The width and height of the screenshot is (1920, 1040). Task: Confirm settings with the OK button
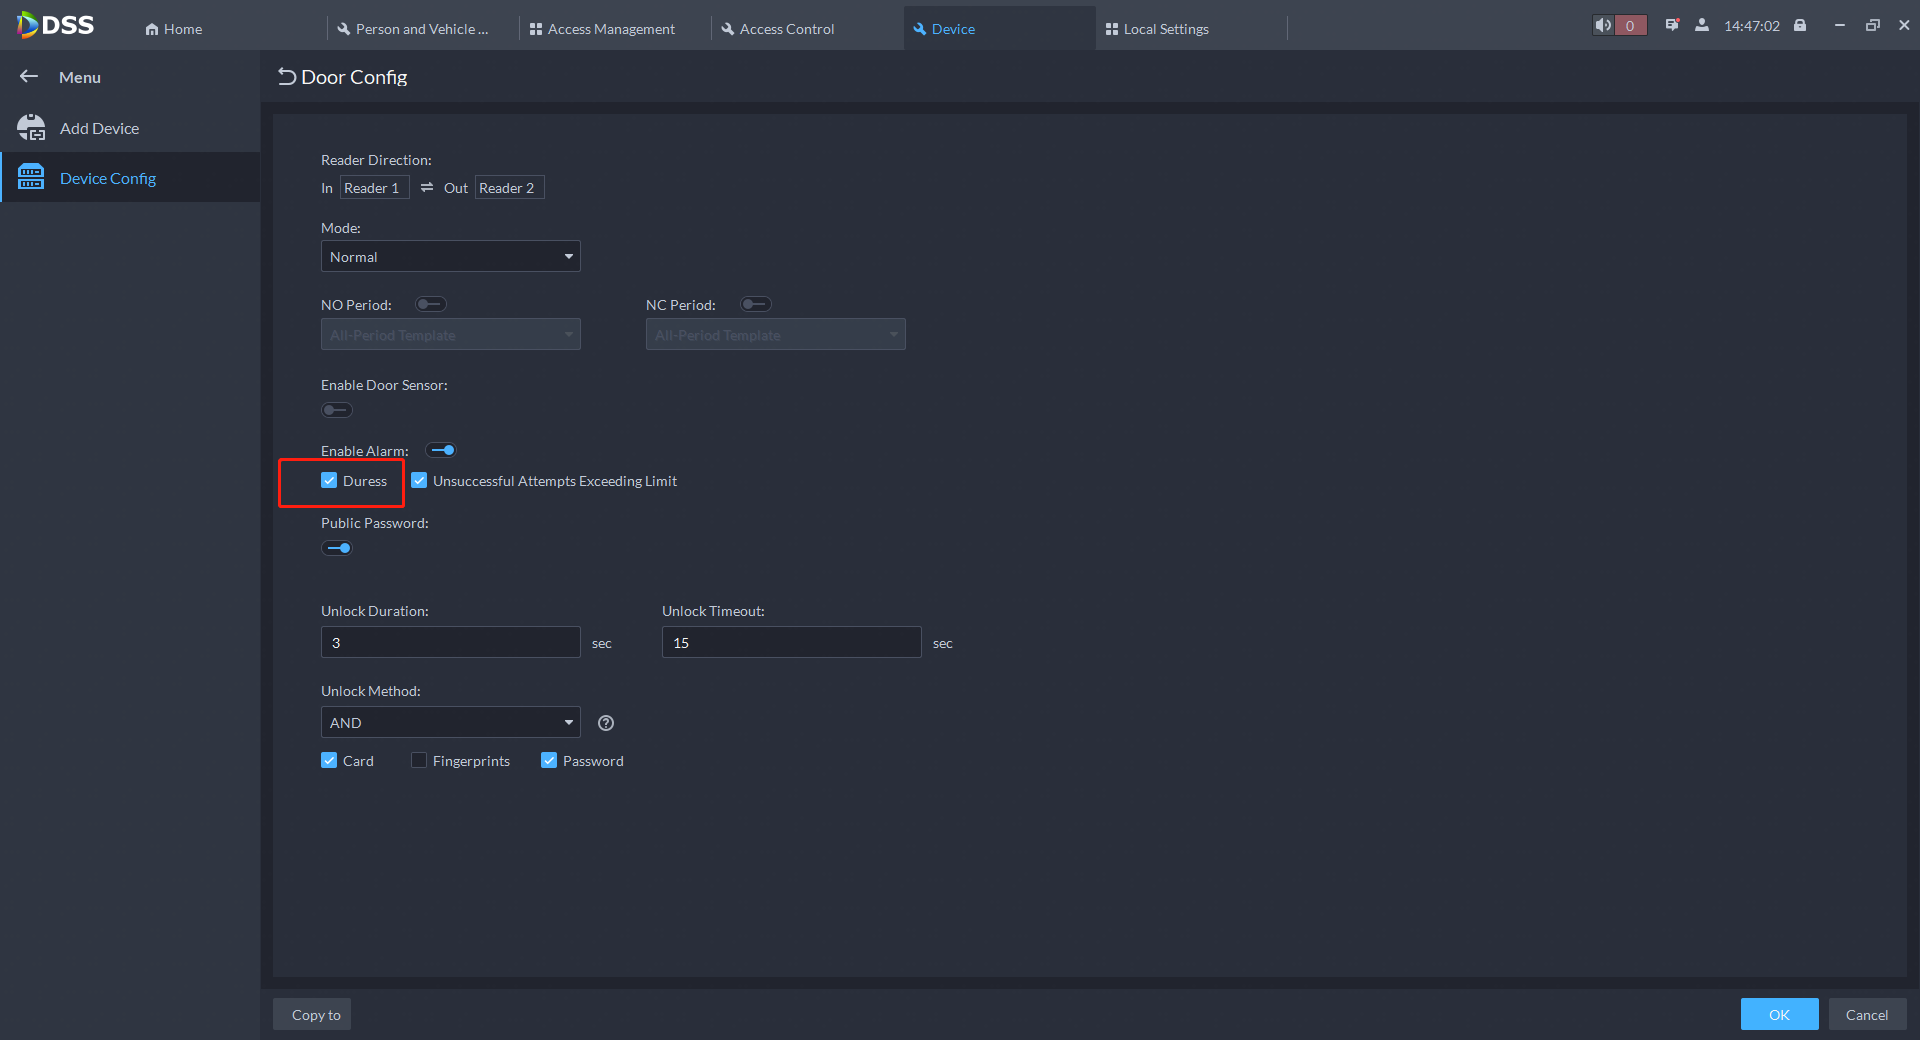point(1779,1014)
